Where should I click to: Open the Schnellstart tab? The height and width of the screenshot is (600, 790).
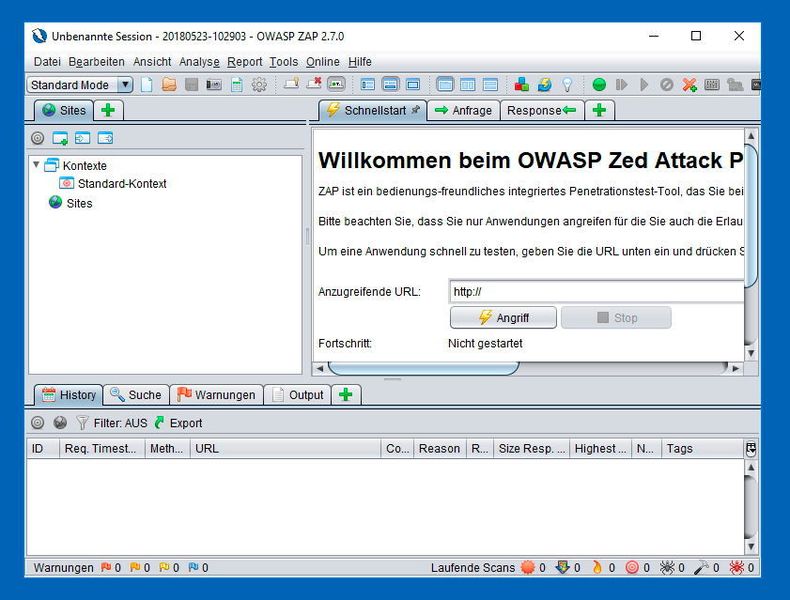point(373,110)
